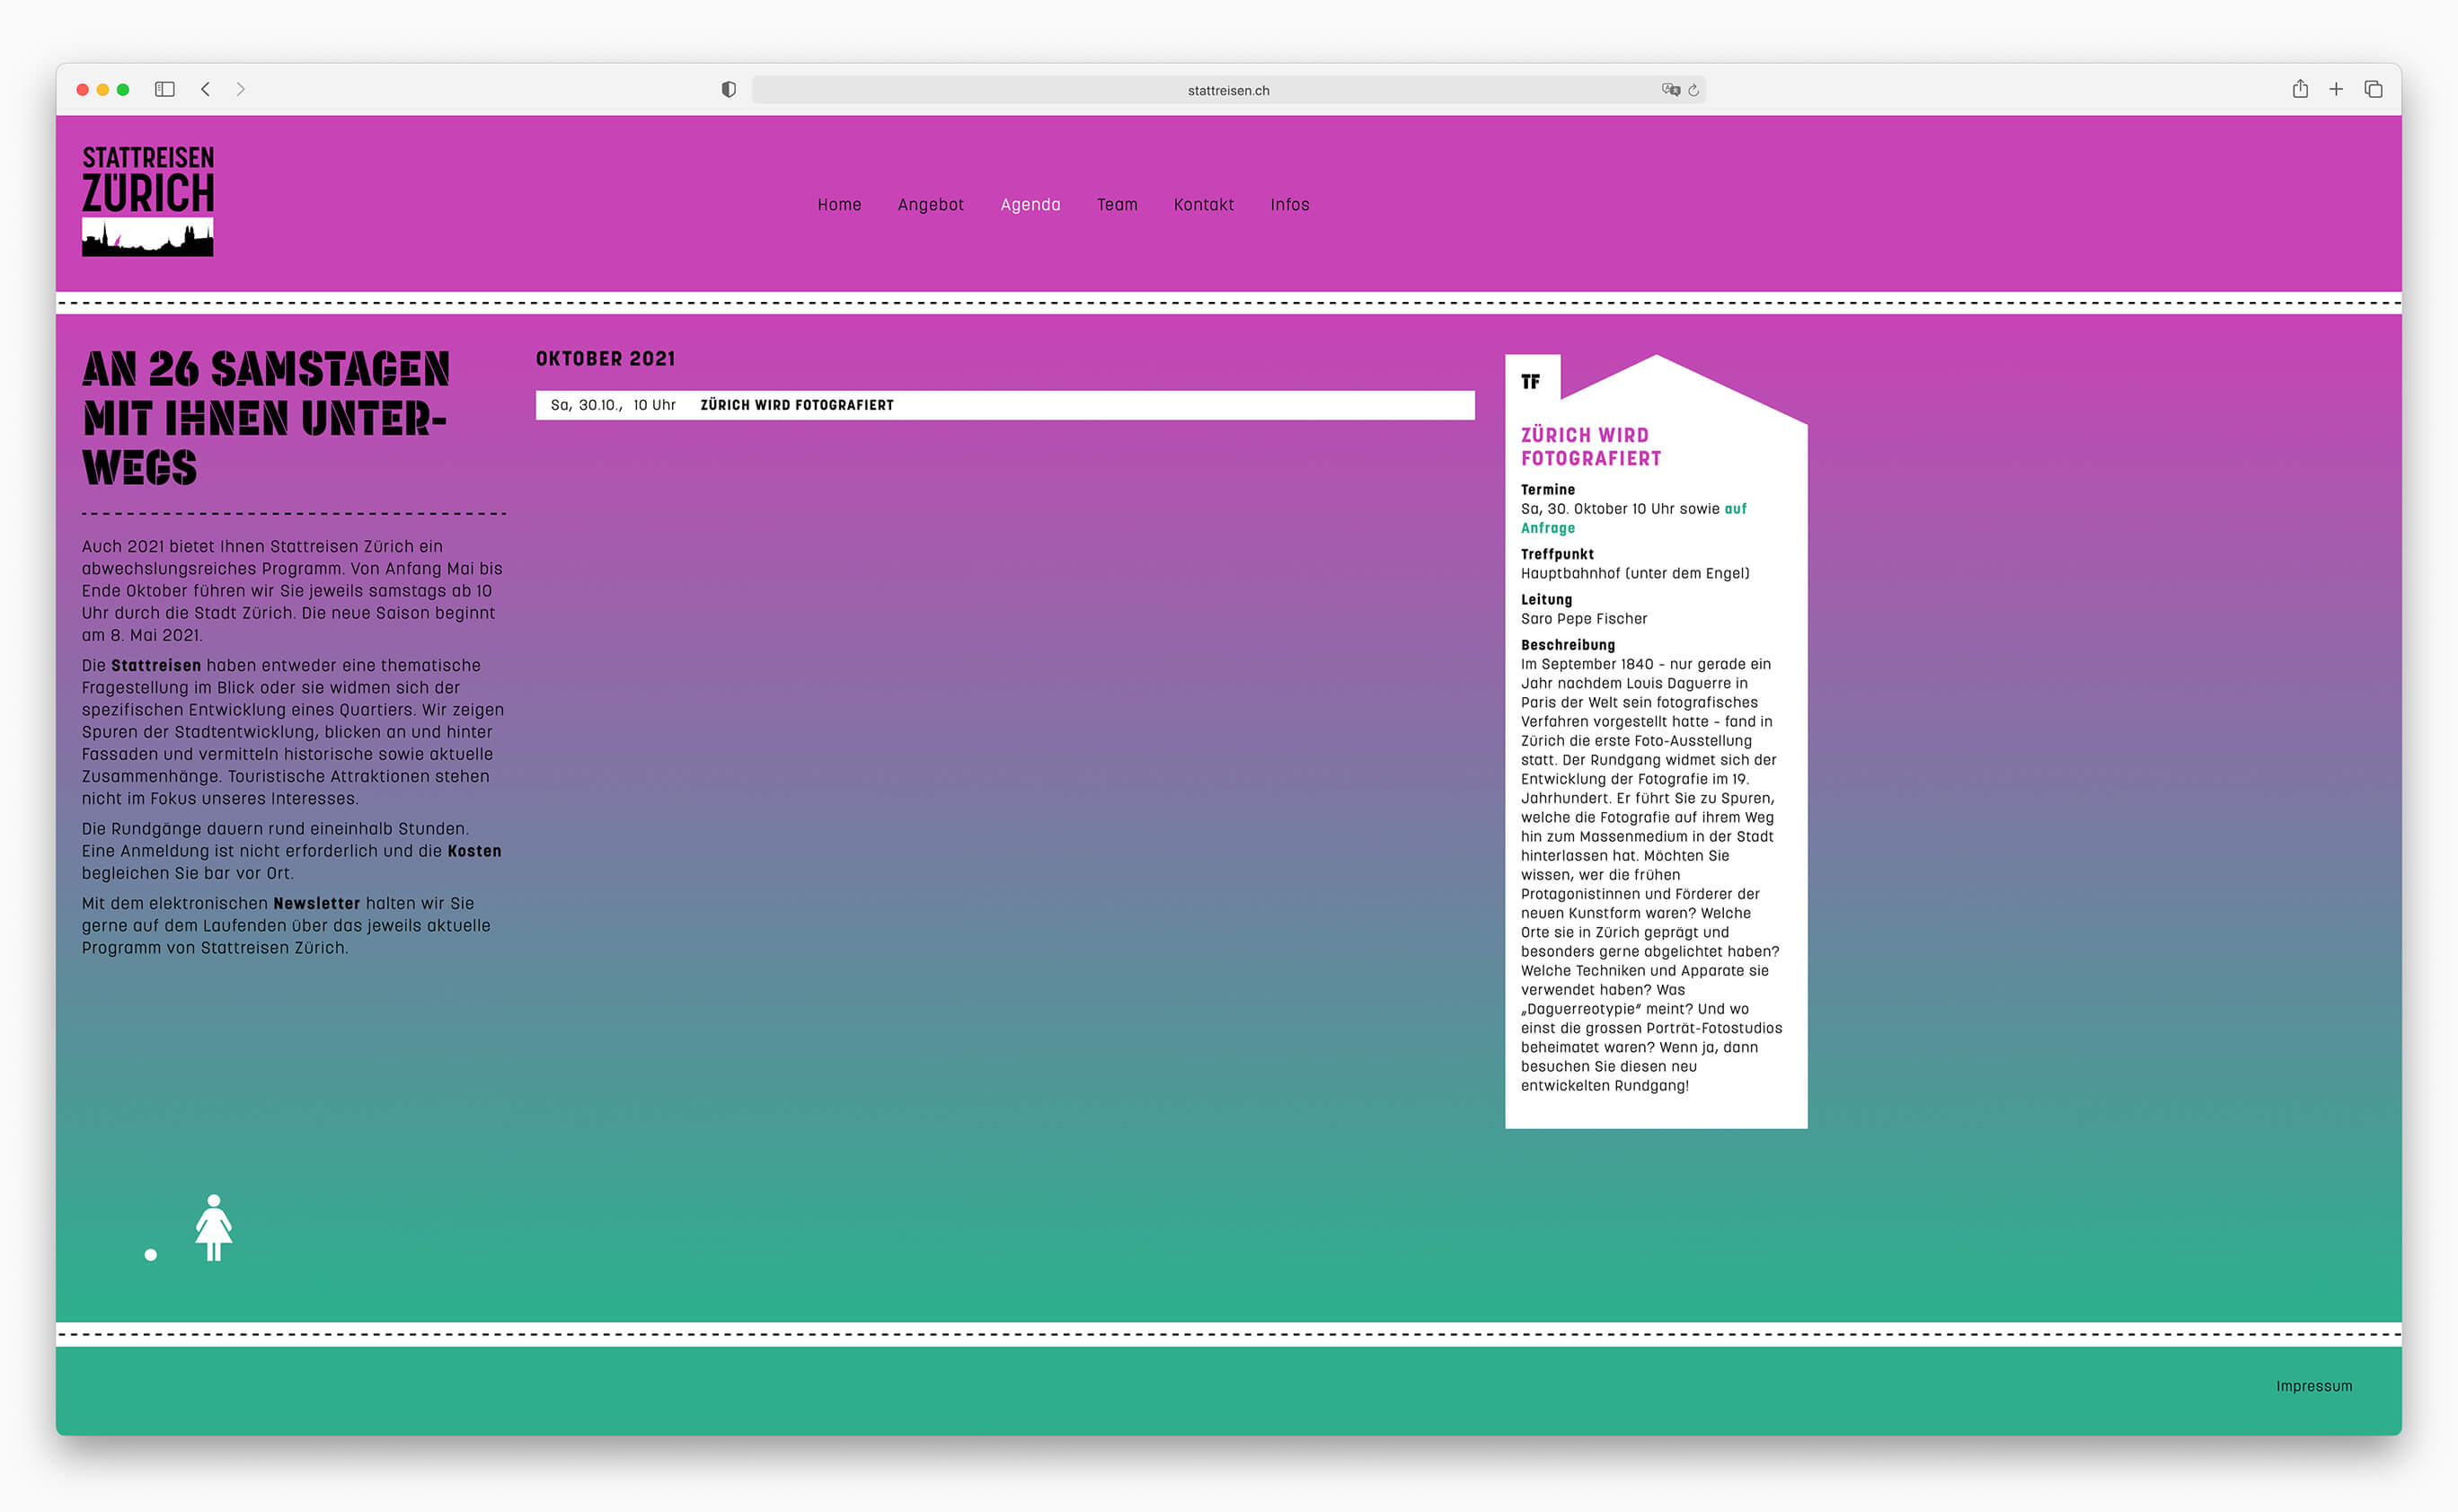Click the 'Zürich wird fotografiert' card heading
The height and width of the screenshot is (1512, 2458).
tap(1591, 447)
